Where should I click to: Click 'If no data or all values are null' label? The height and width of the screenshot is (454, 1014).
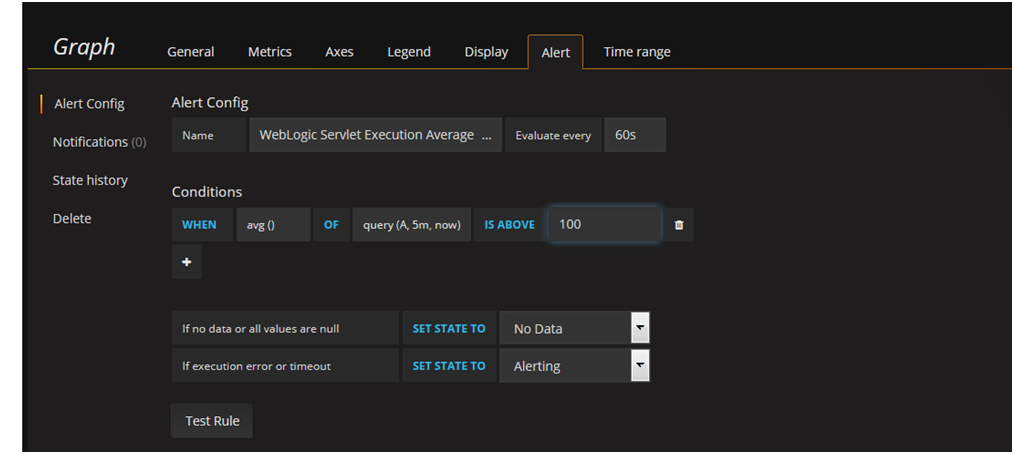285,328
